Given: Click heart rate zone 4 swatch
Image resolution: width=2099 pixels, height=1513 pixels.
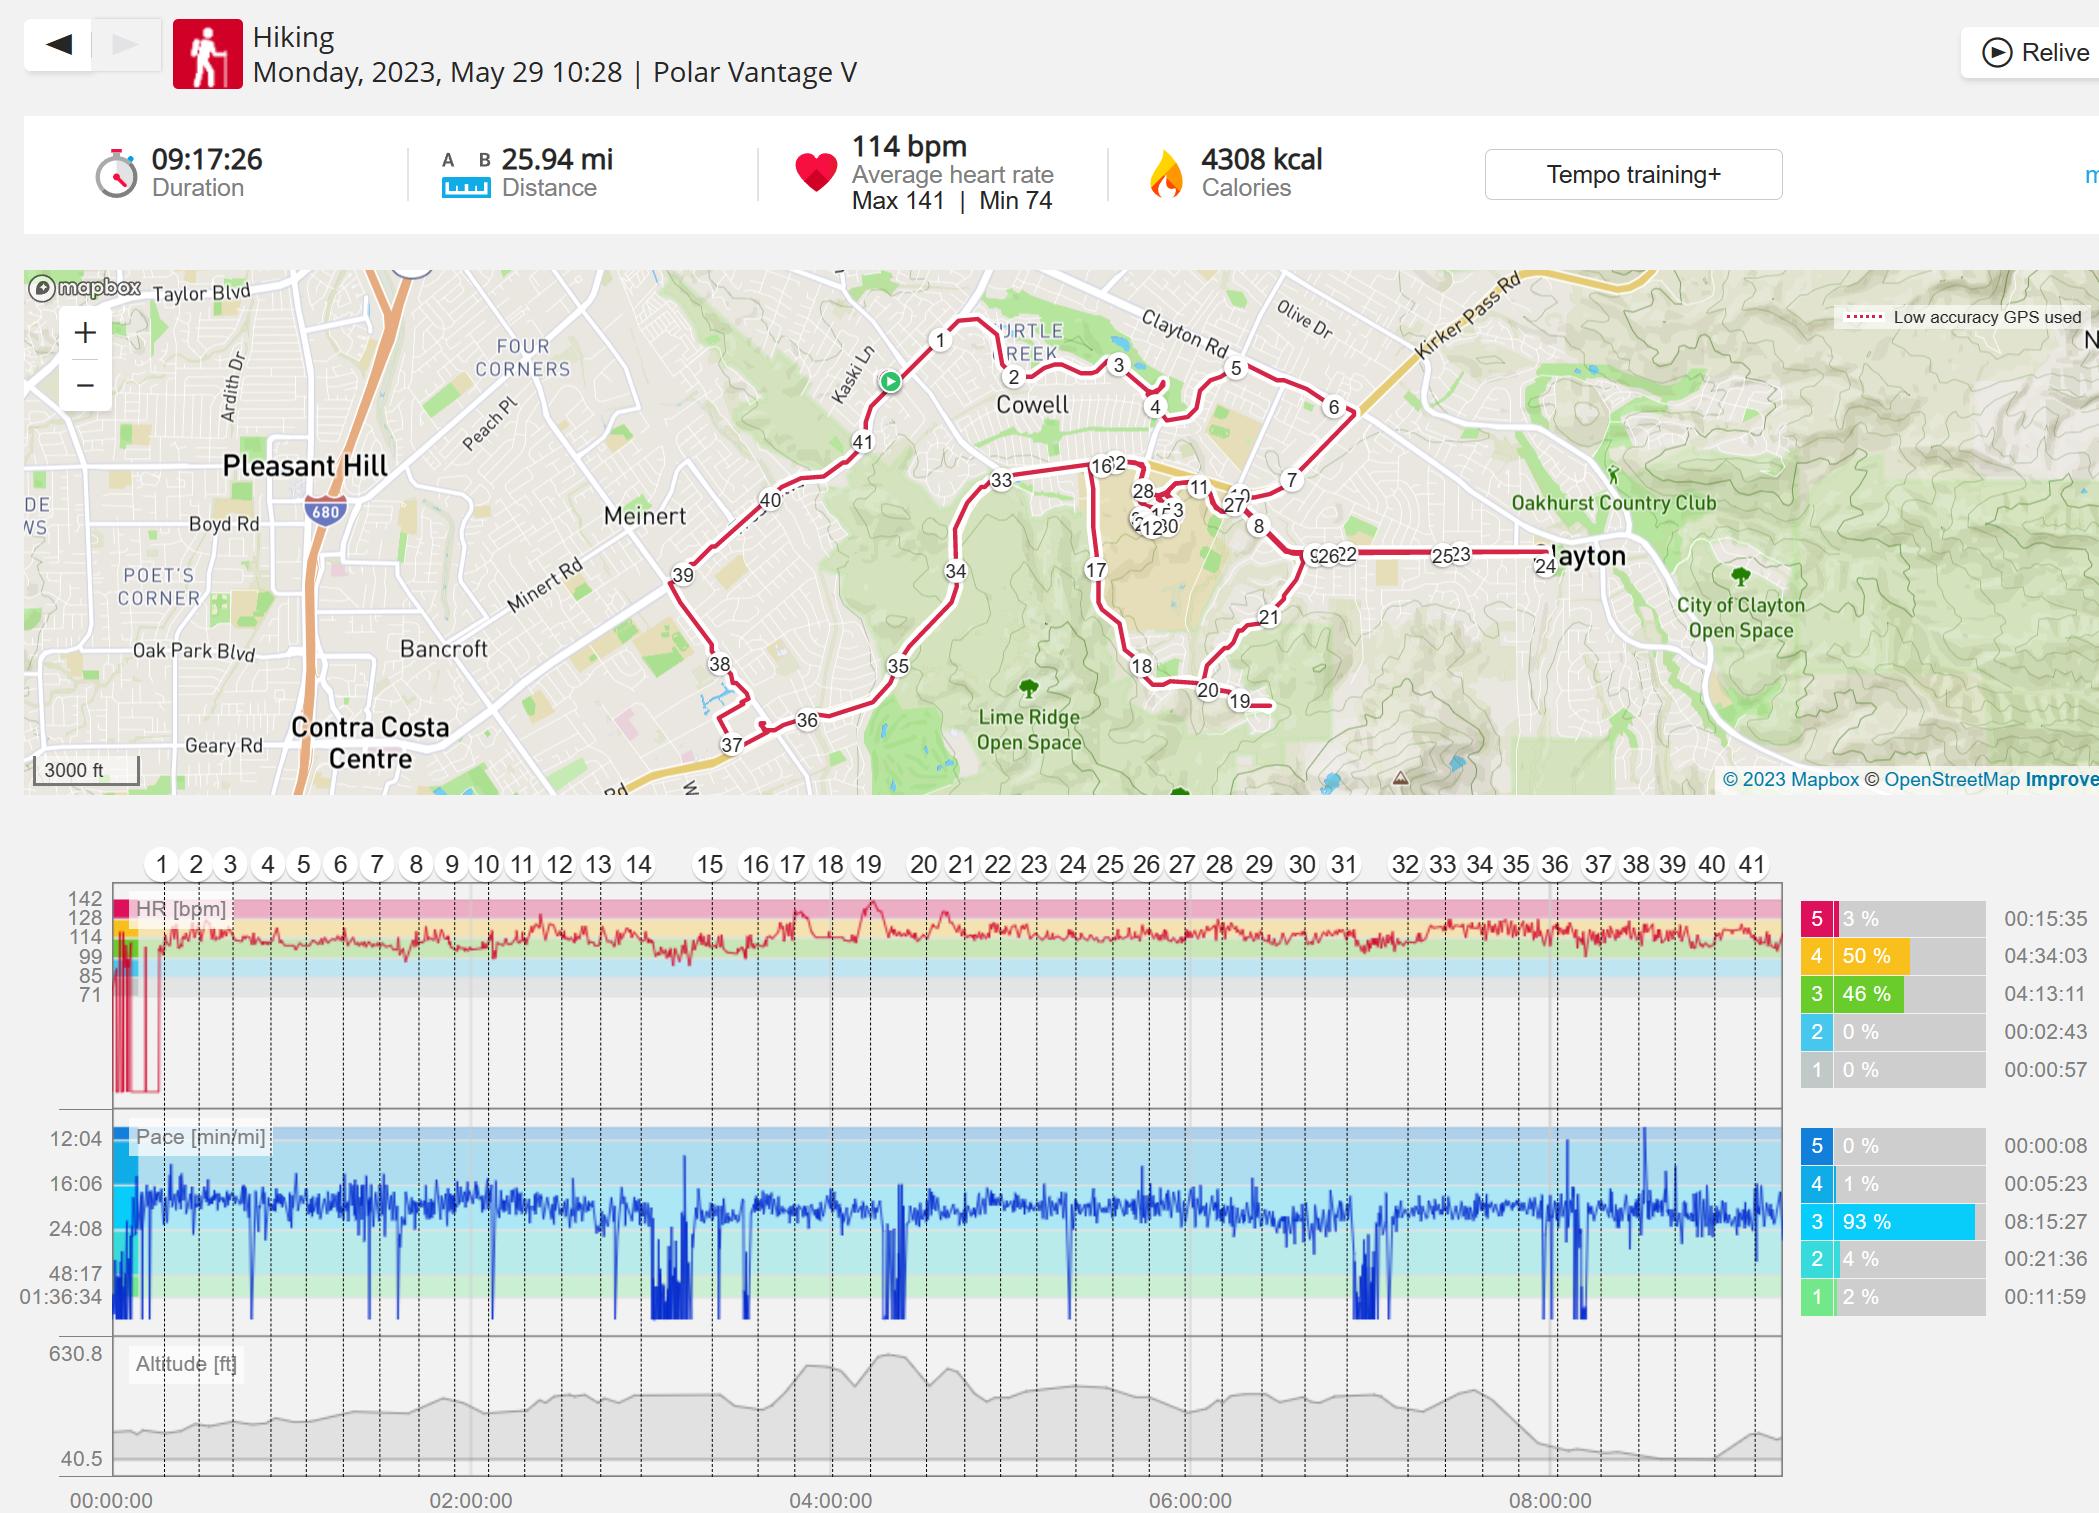Looking at the screenshot, I should click(x=1817, y=956).
